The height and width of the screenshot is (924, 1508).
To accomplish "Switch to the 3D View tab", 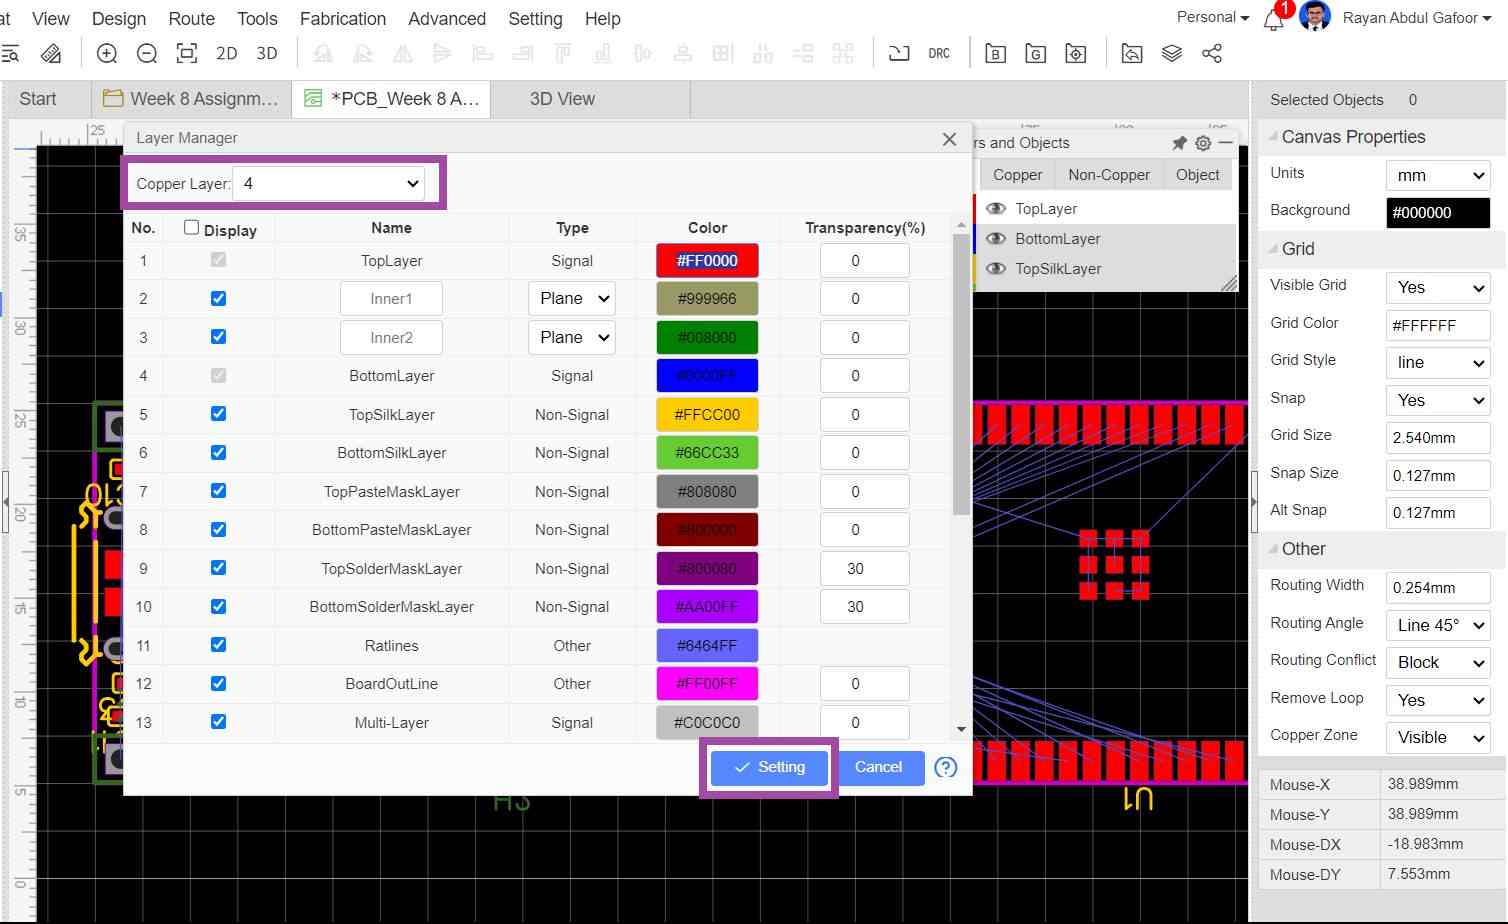I will coord(562,99).
